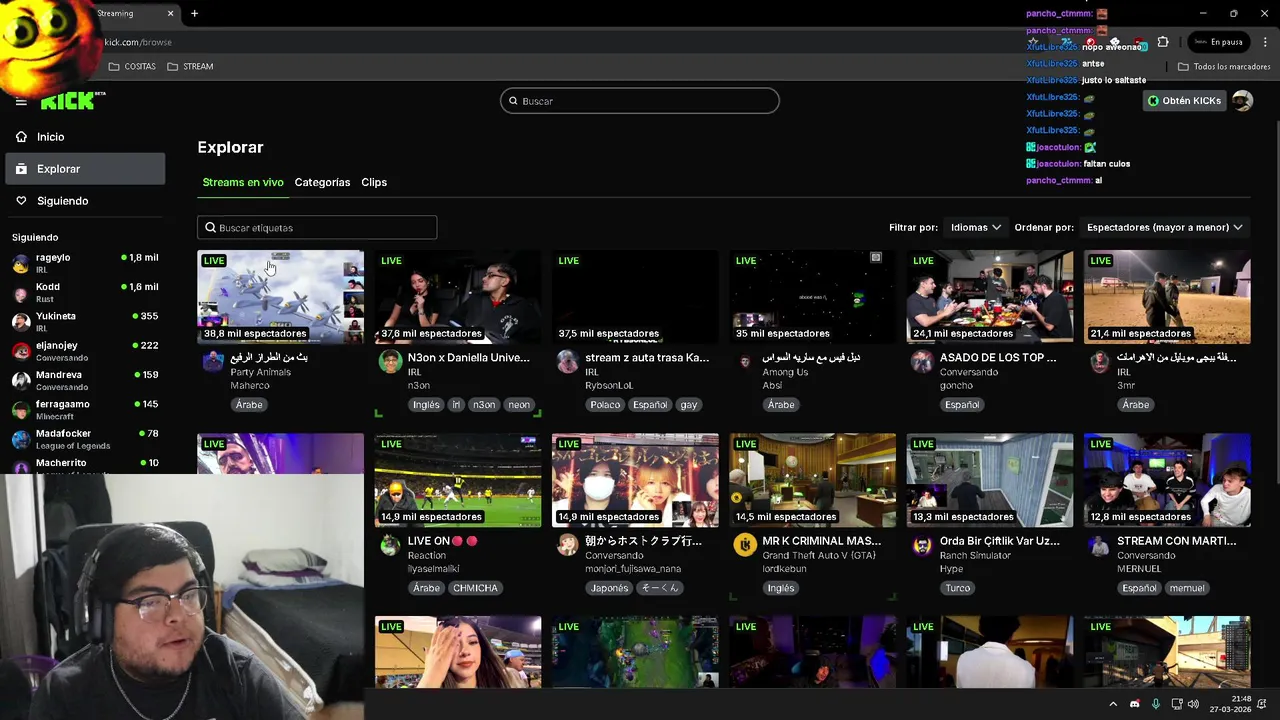
Task: Open n3on streamer avatar
Action: tap(390, 362)
